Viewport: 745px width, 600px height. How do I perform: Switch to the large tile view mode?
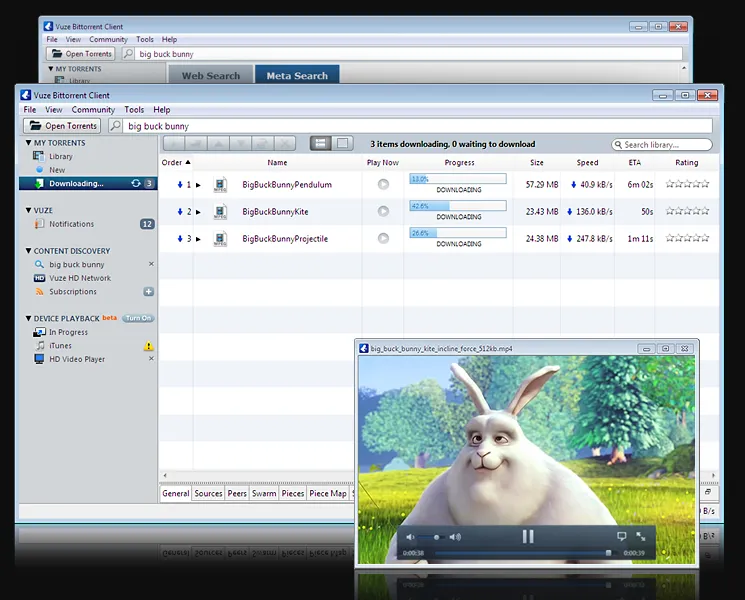[342, 143]
